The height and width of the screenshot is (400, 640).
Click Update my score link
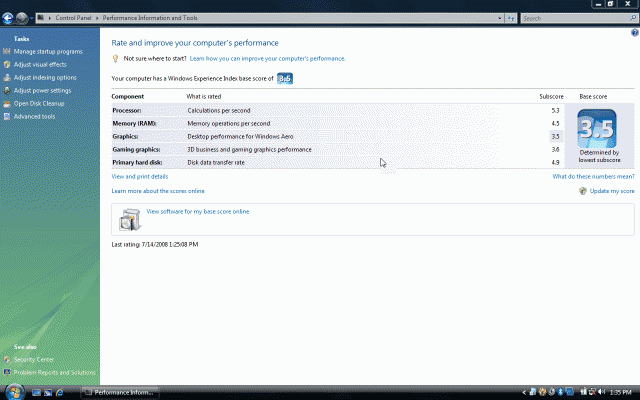pyautogui.click(x=612, y=191)
